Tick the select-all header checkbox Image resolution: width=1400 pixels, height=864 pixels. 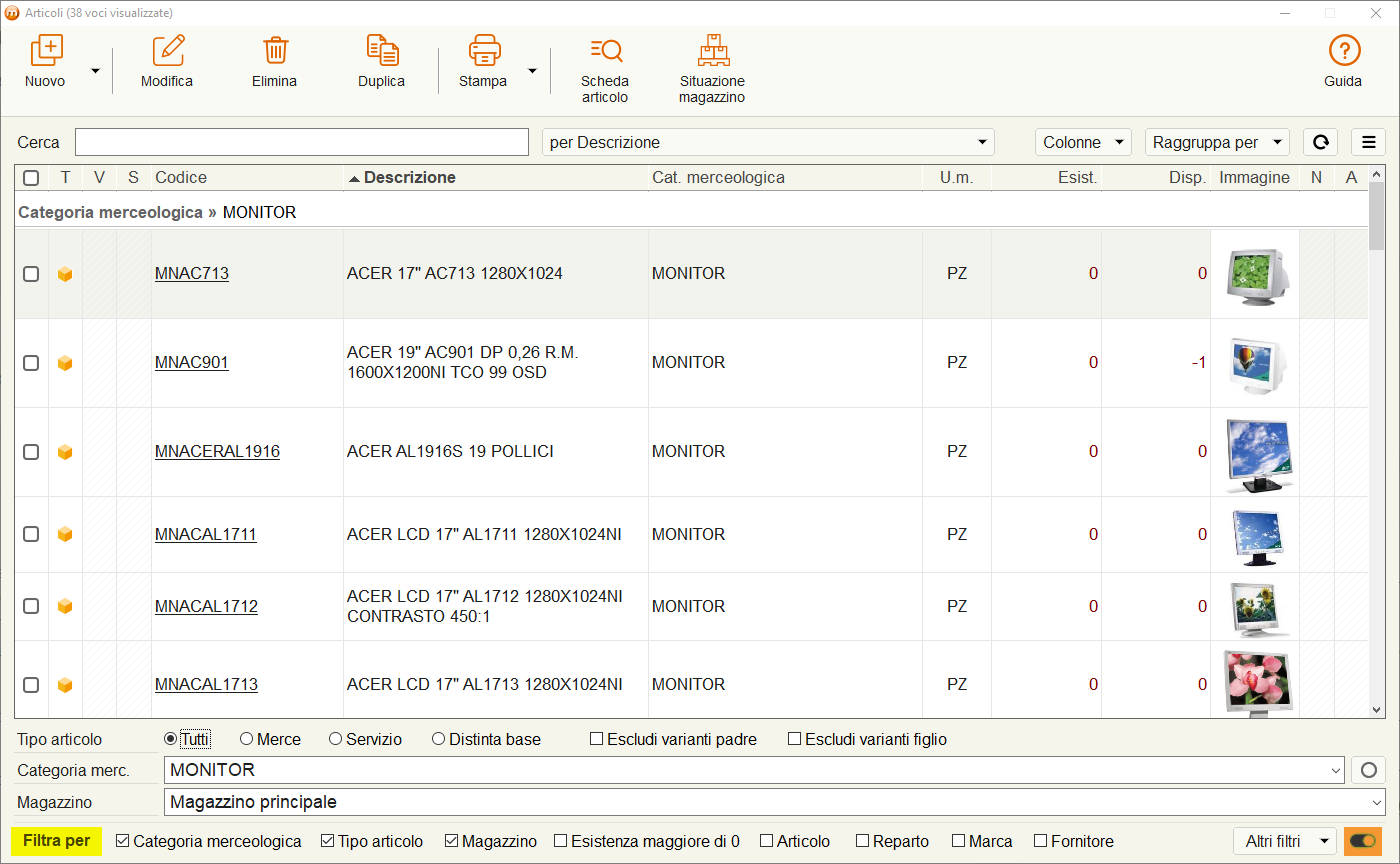[x=31, y=178]
